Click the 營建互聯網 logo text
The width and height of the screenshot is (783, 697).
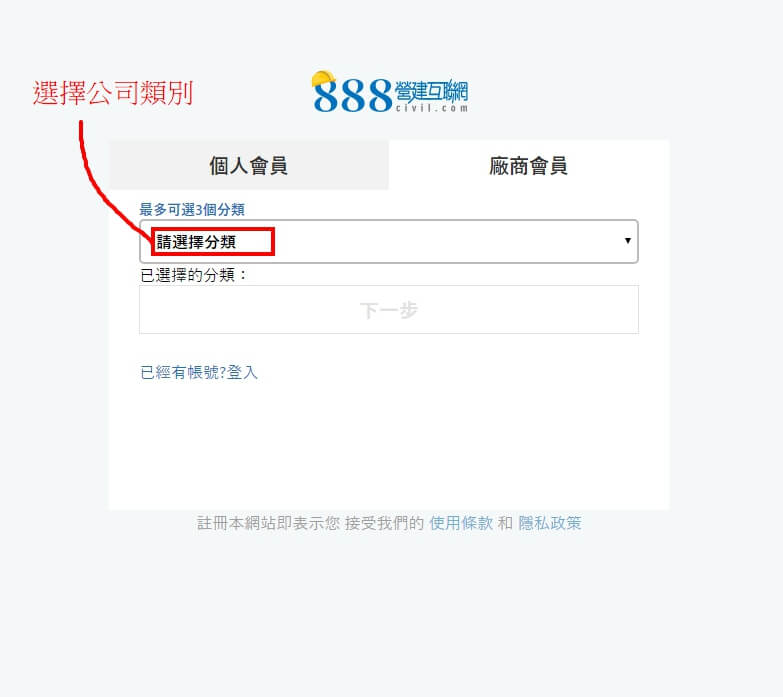pyautogui.click(x=431, y=91)
